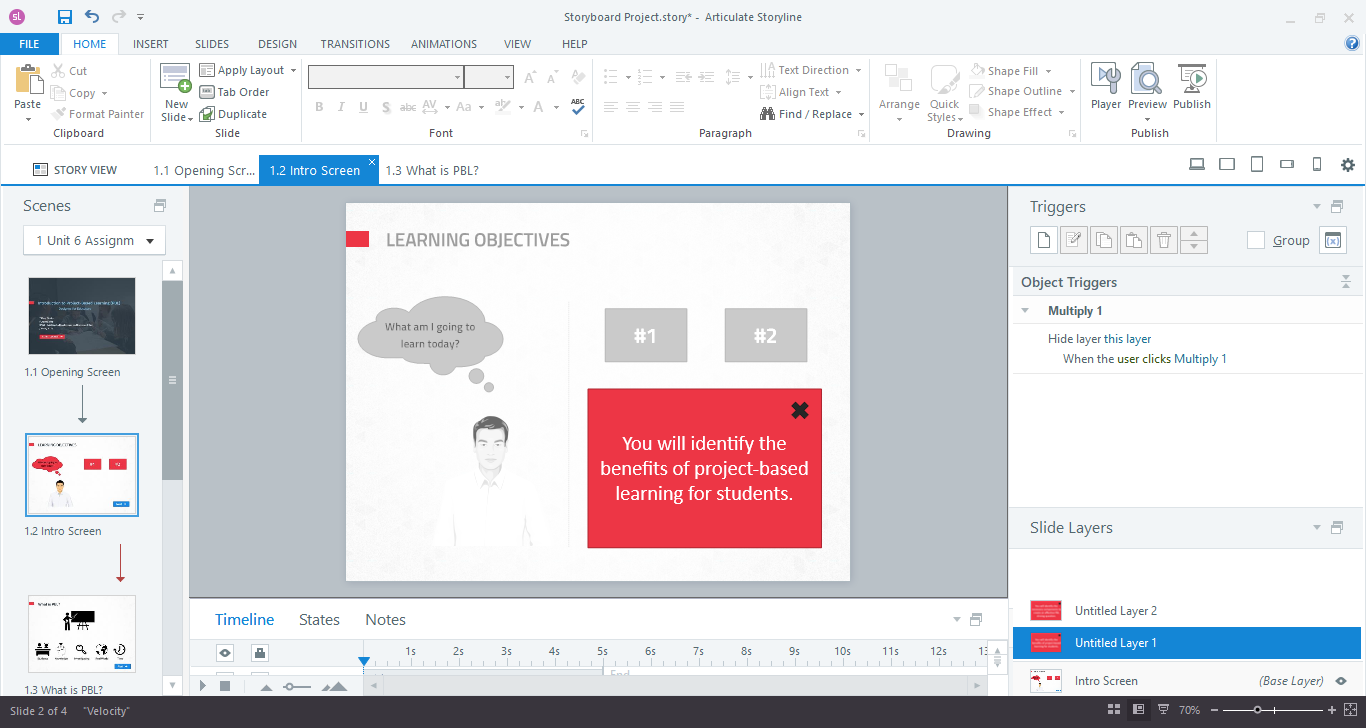Delete the selected trigger with trash icon
Viewport: 1366px width, 728px height.
[1163, 240]
